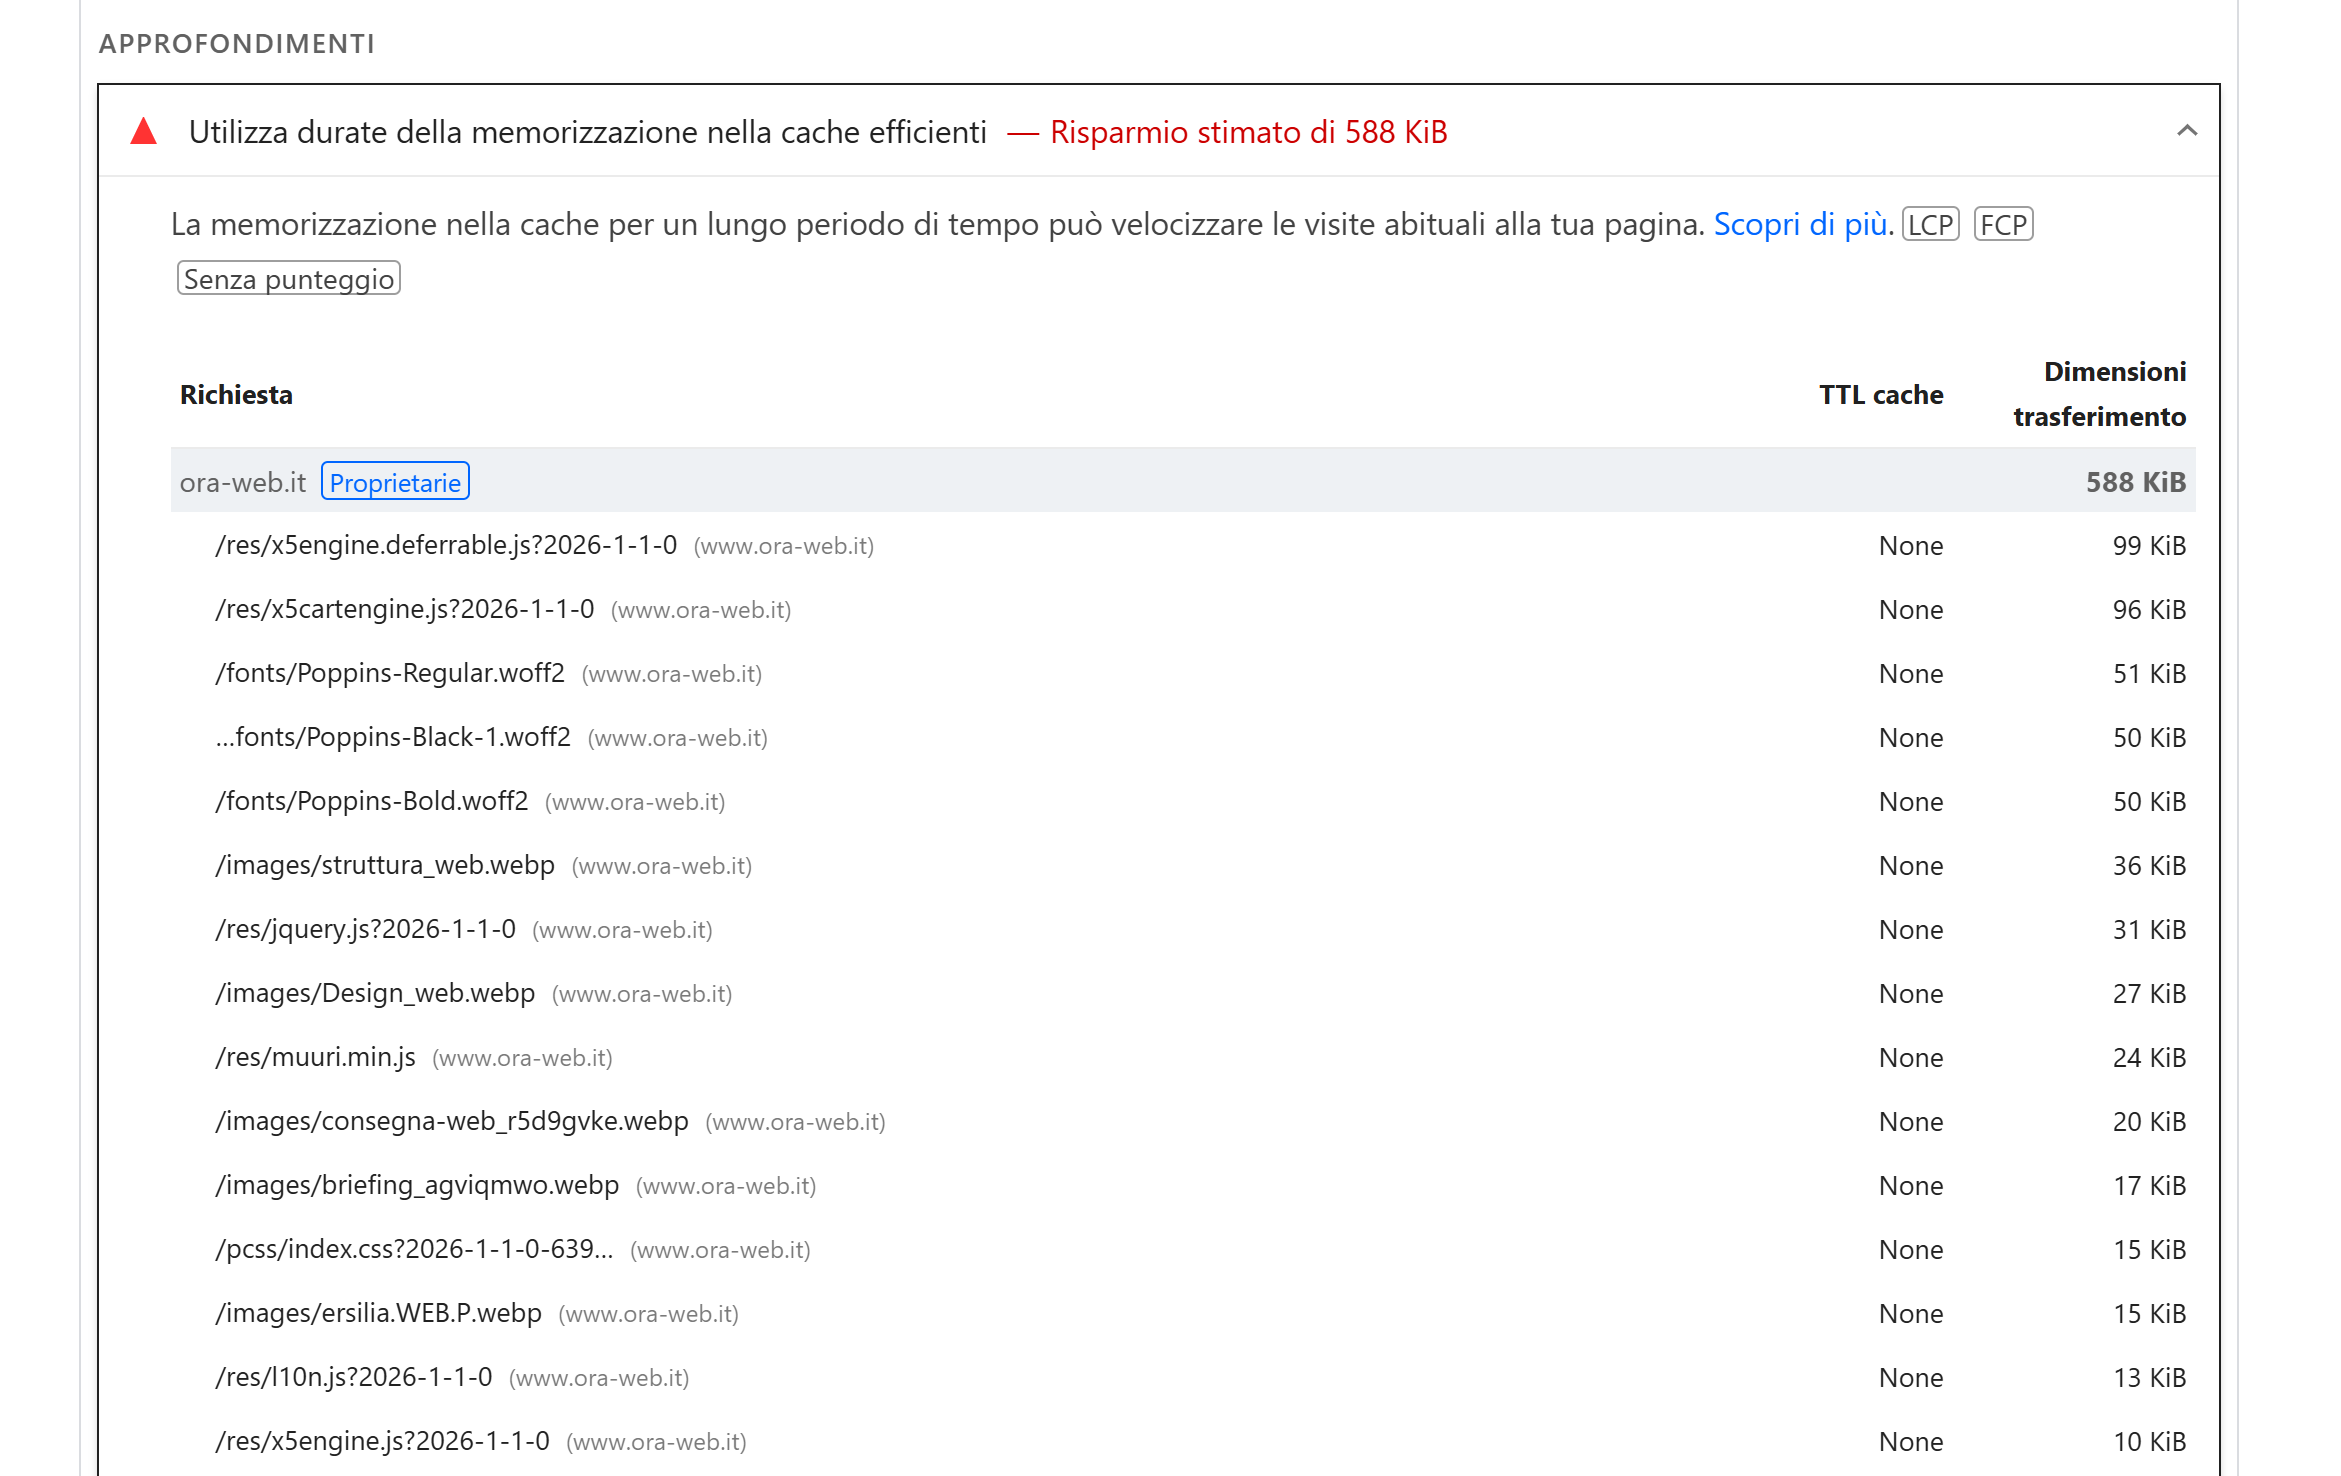Open the briefing_agviqmwo.webp image link

click(x=417, y=1185)
